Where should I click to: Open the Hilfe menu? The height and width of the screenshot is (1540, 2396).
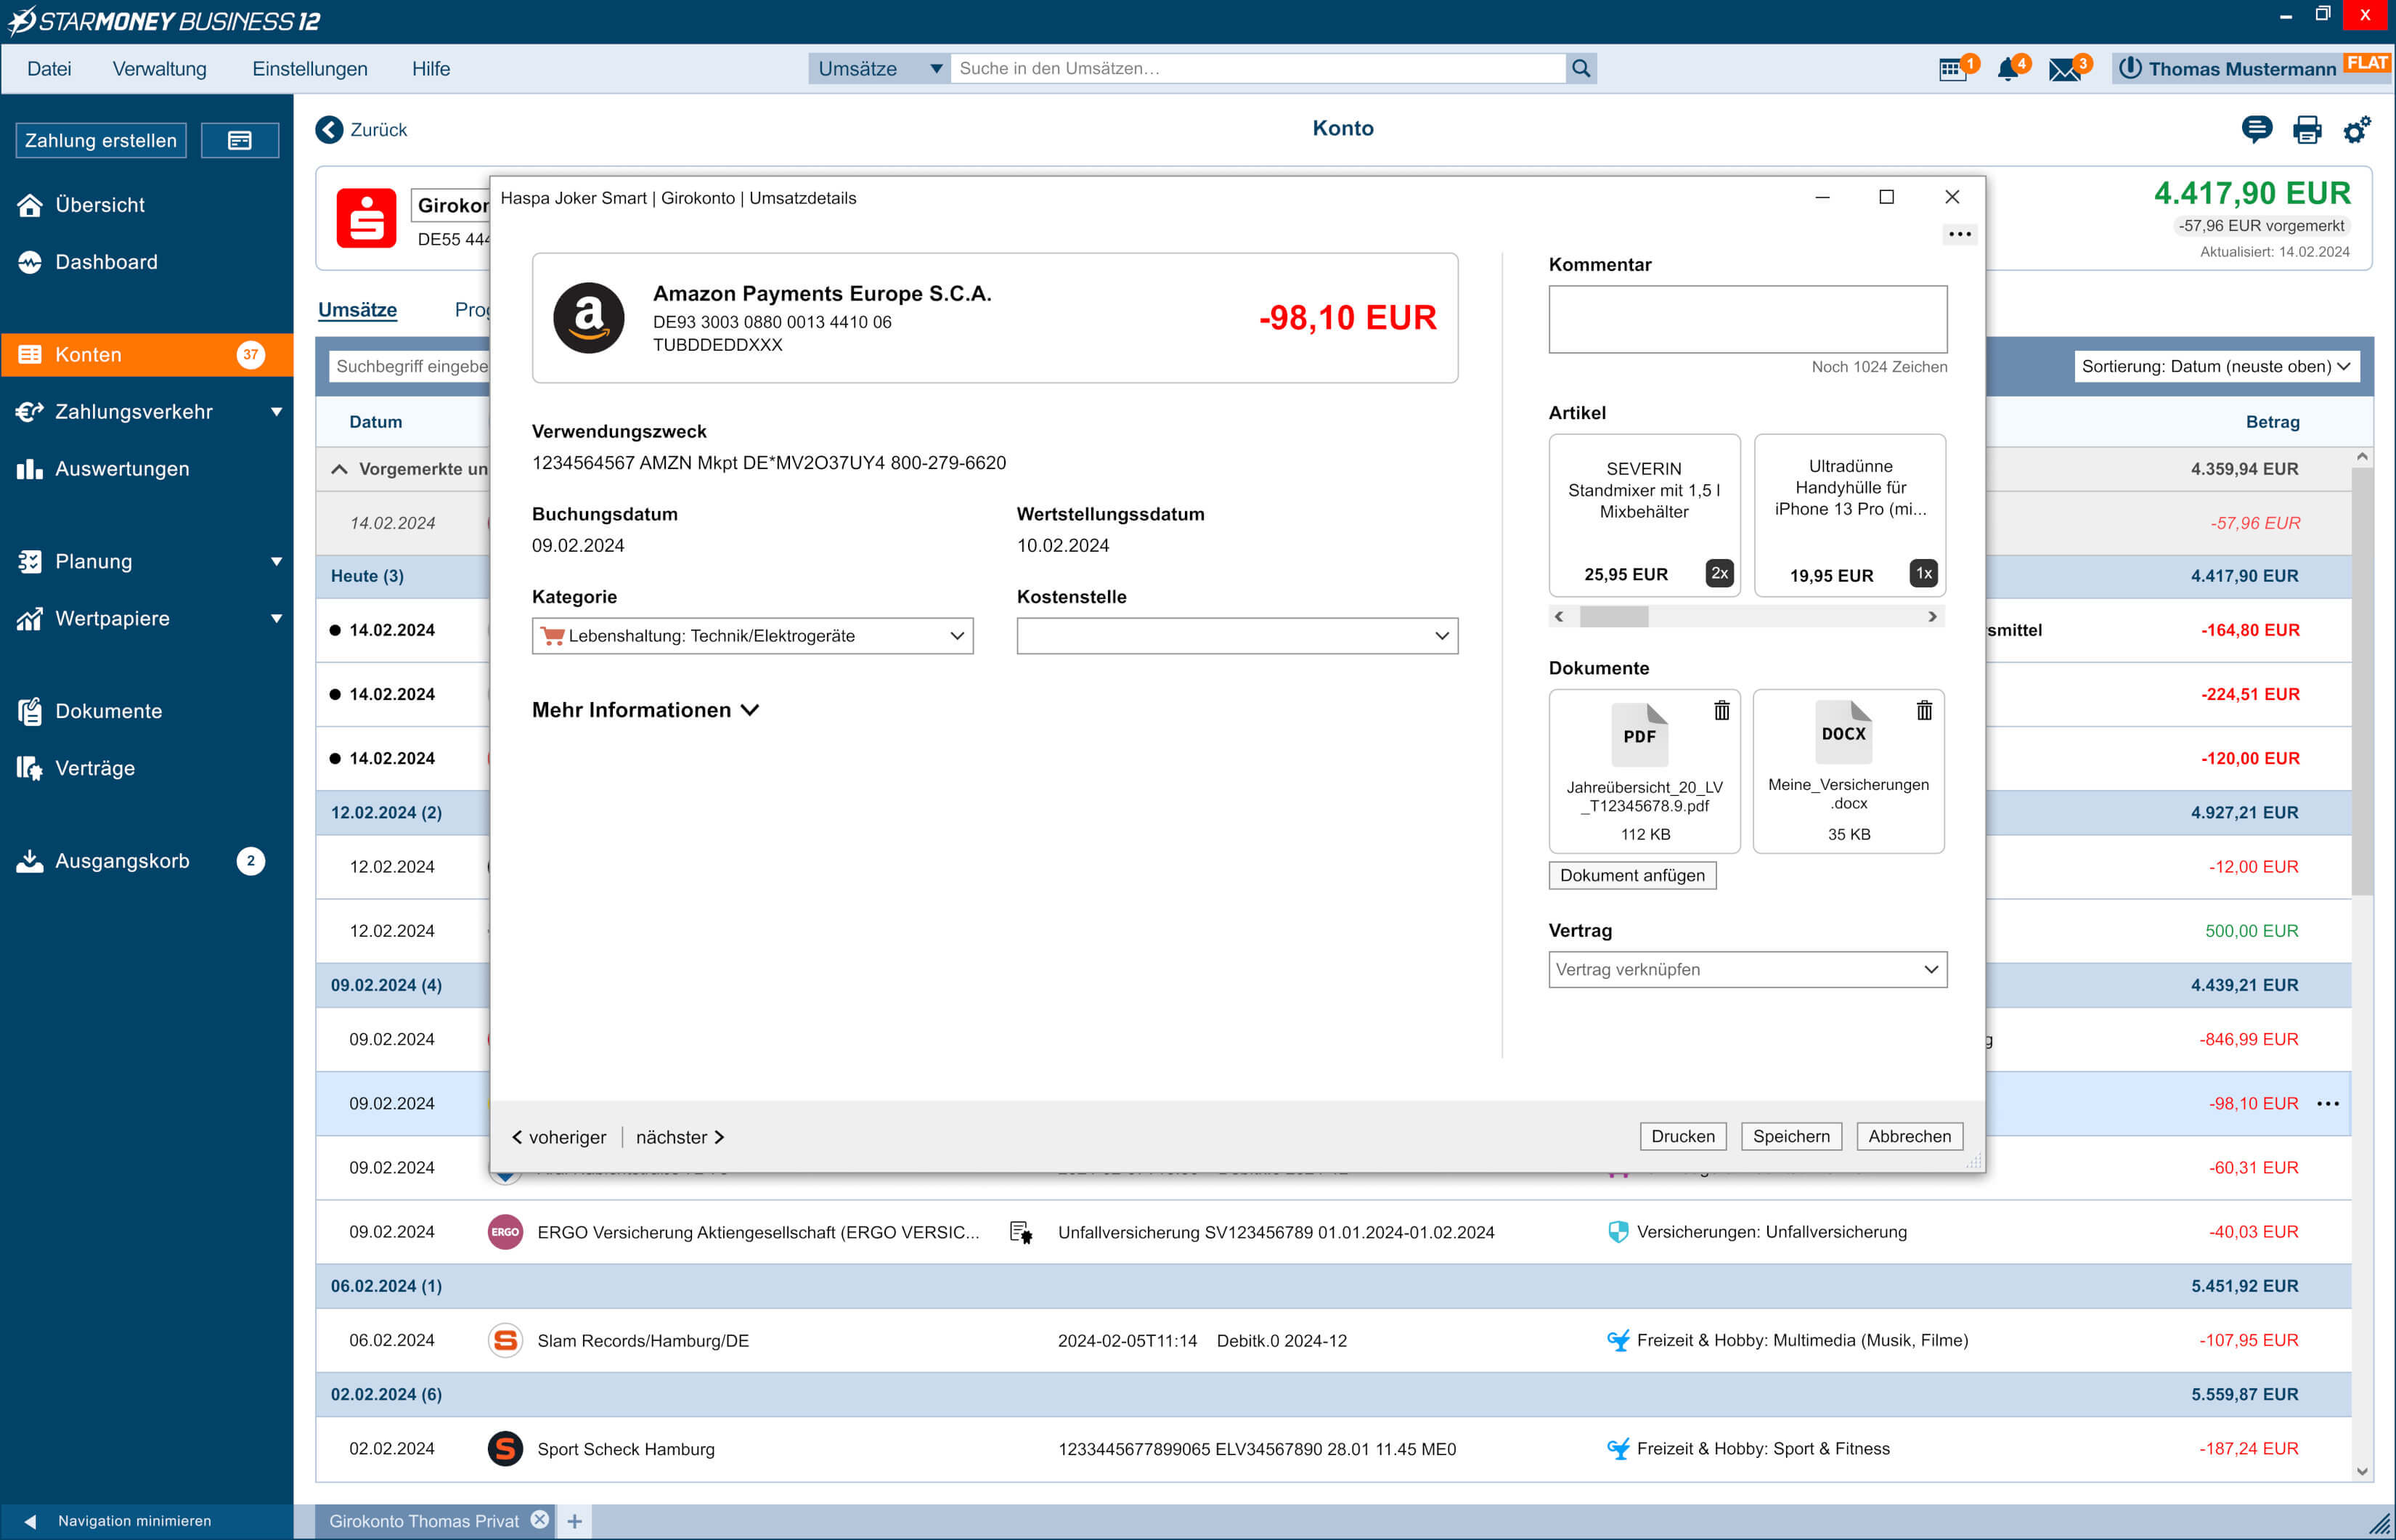[x=431, y=69]
